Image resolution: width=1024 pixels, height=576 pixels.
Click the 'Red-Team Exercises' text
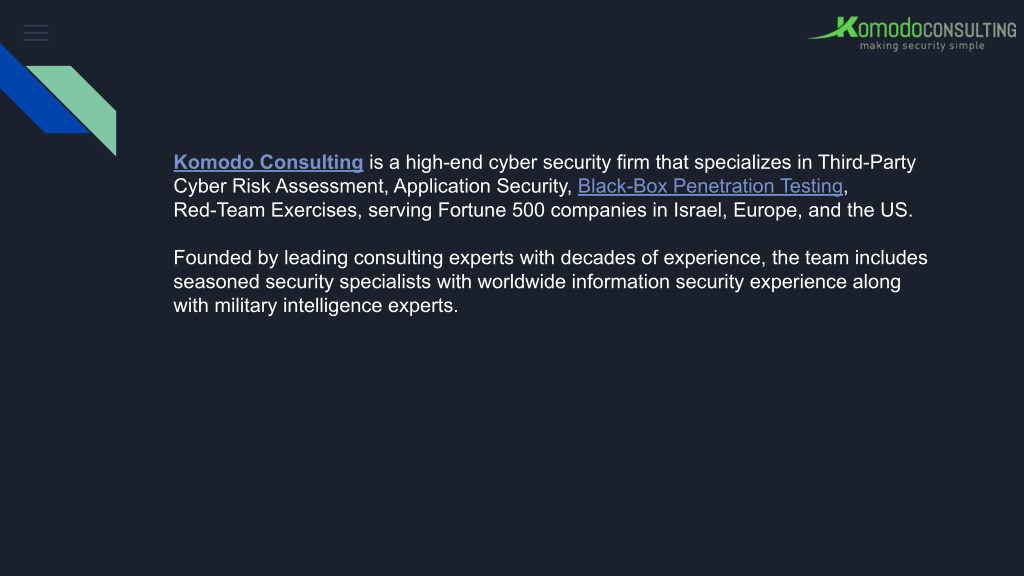click(x=266, y=210)
